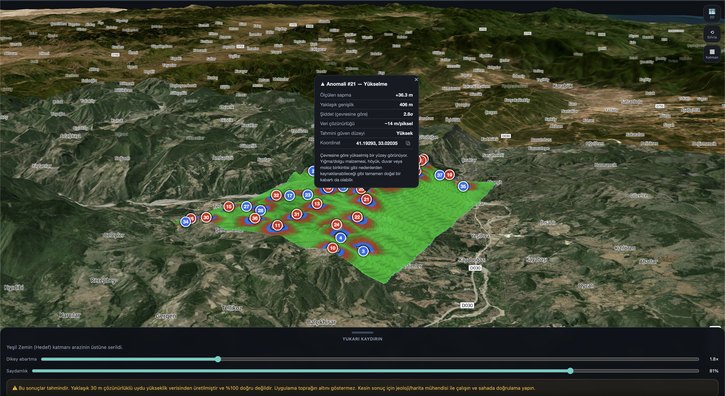Select blue anomaly marker 28
Viewport: 725px width, 396px height.
[x=260, y=210]
